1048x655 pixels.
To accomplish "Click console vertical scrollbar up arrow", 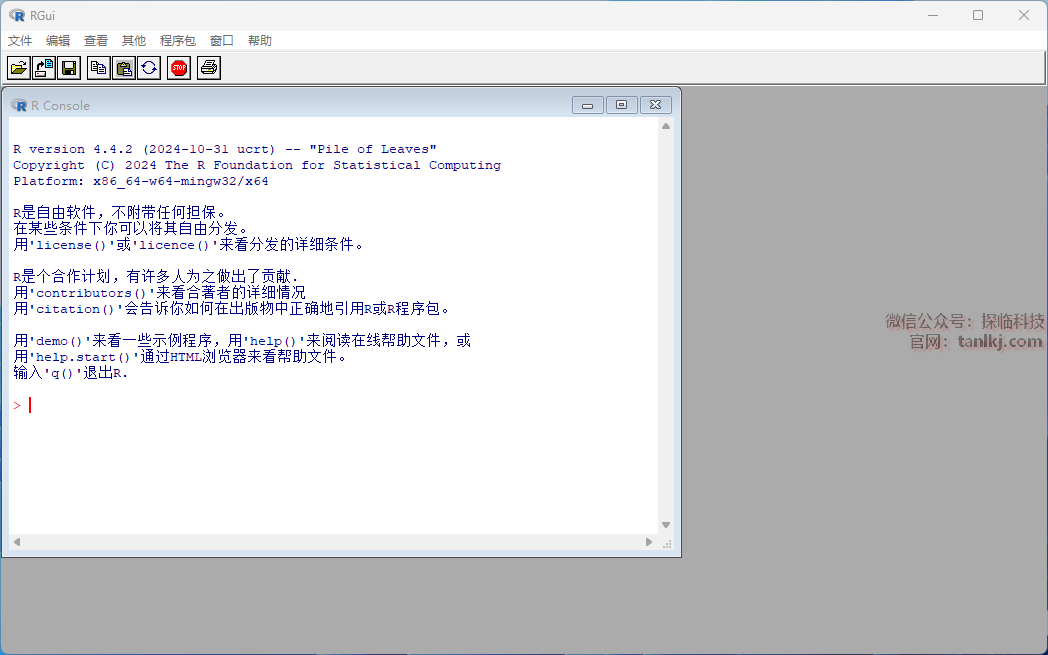I will click(666, 126).
